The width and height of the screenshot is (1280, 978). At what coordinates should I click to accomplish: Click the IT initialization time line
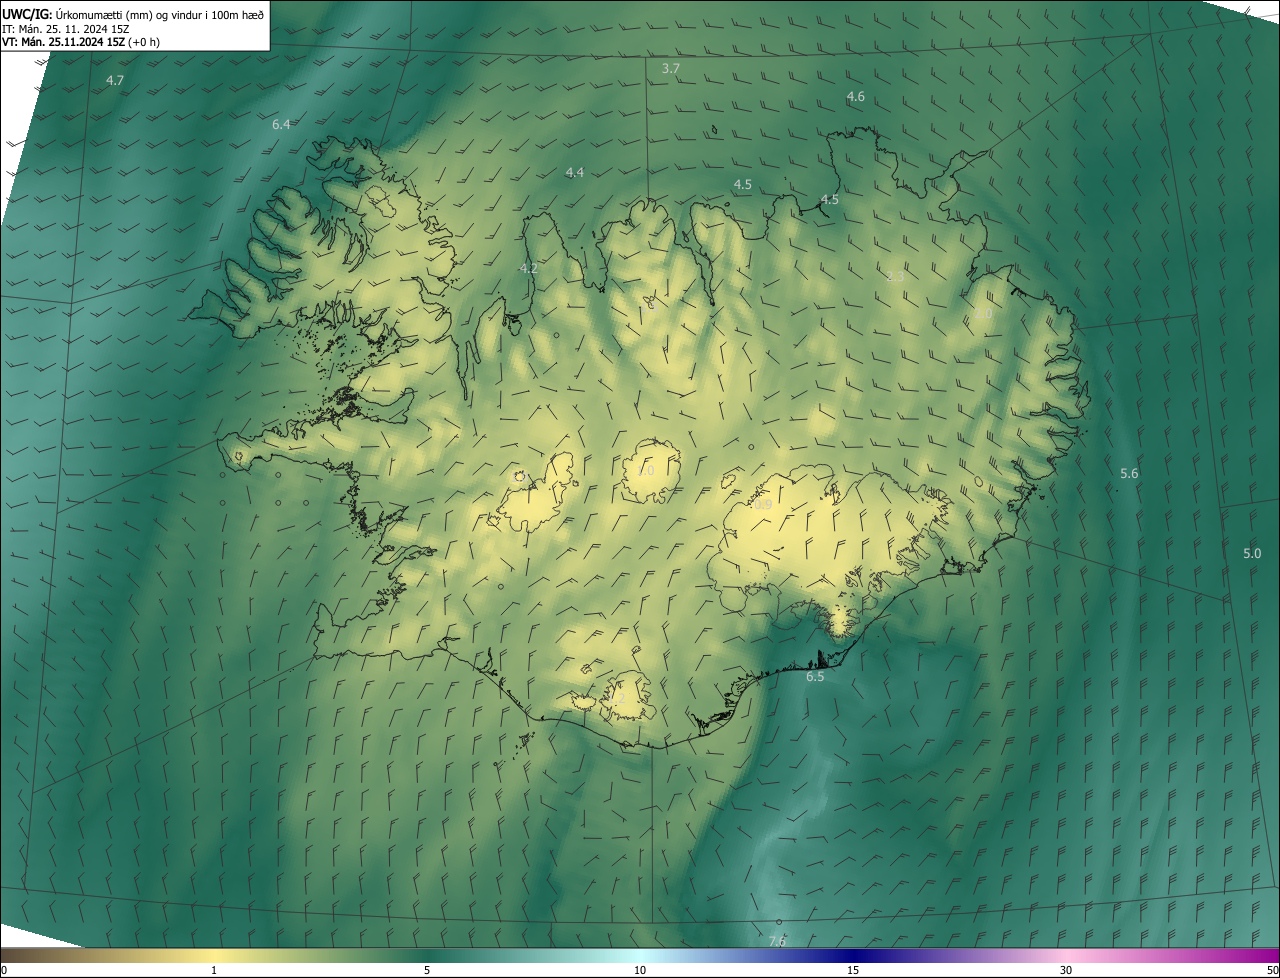(82, 28)
